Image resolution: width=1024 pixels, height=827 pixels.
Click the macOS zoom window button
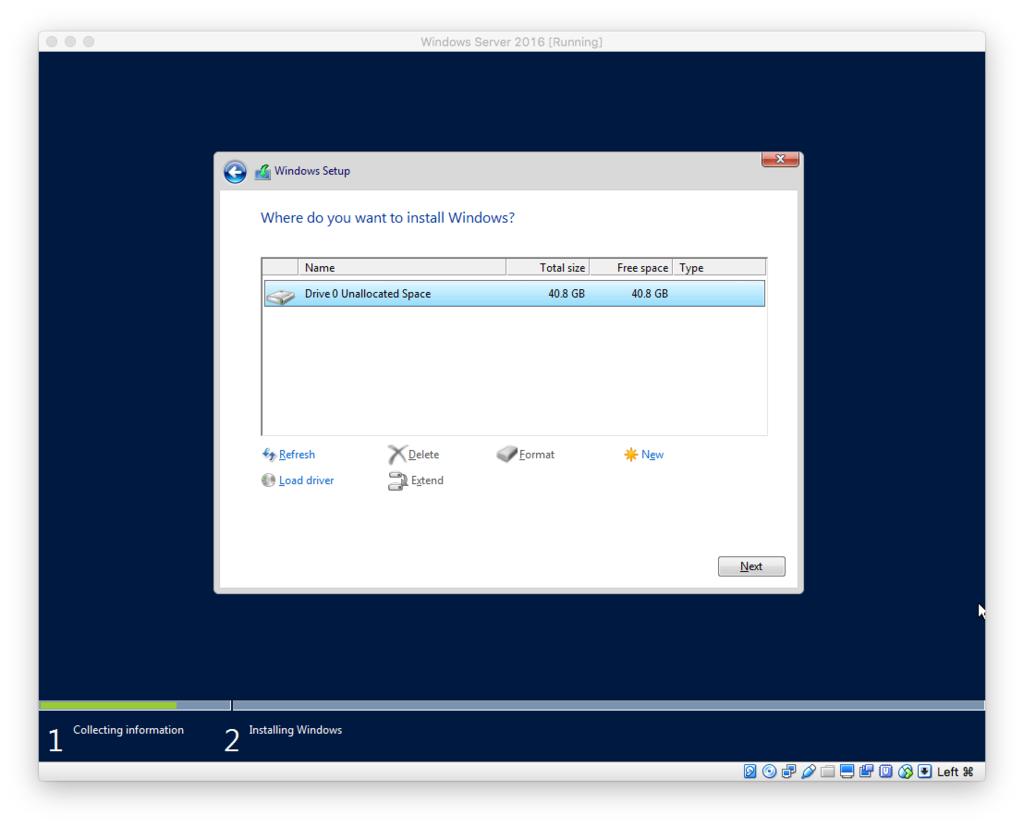[89, 42]
